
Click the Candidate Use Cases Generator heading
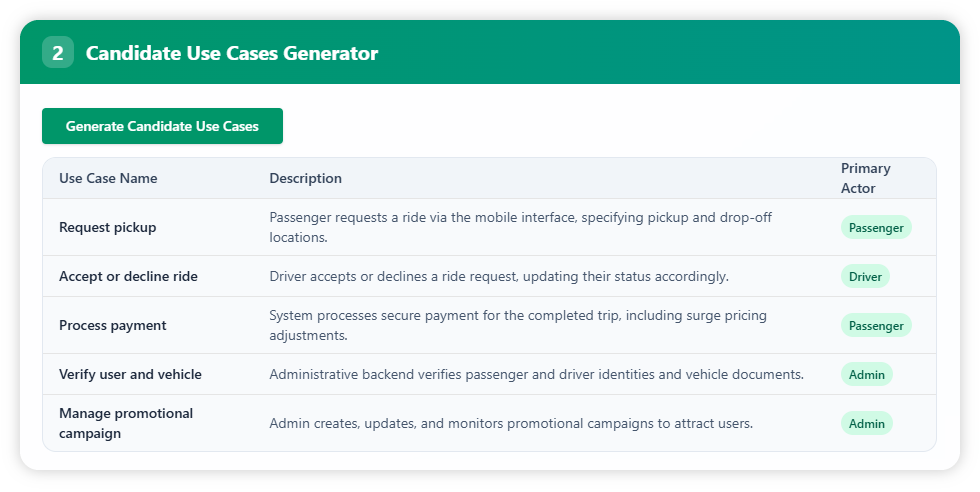click(x=232, y=53)
